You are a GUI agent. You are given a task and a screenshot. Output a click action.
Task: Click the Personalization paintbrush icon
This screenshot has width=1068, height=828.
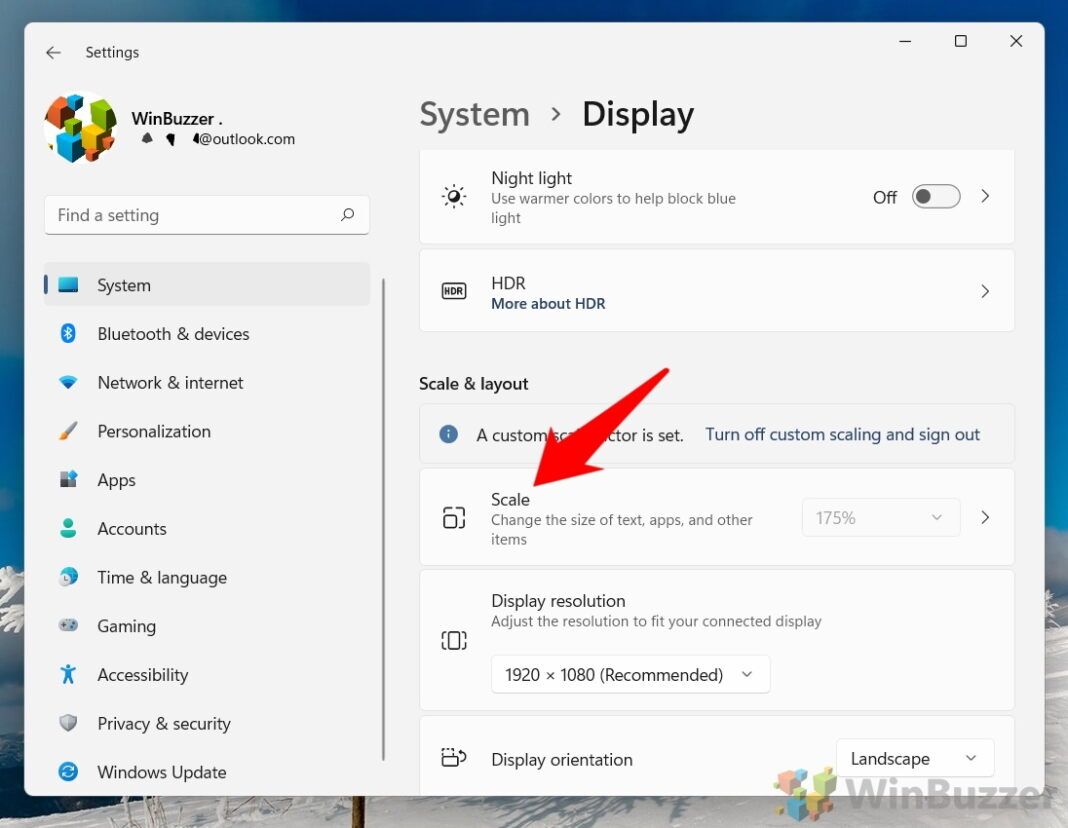point(68,431)
